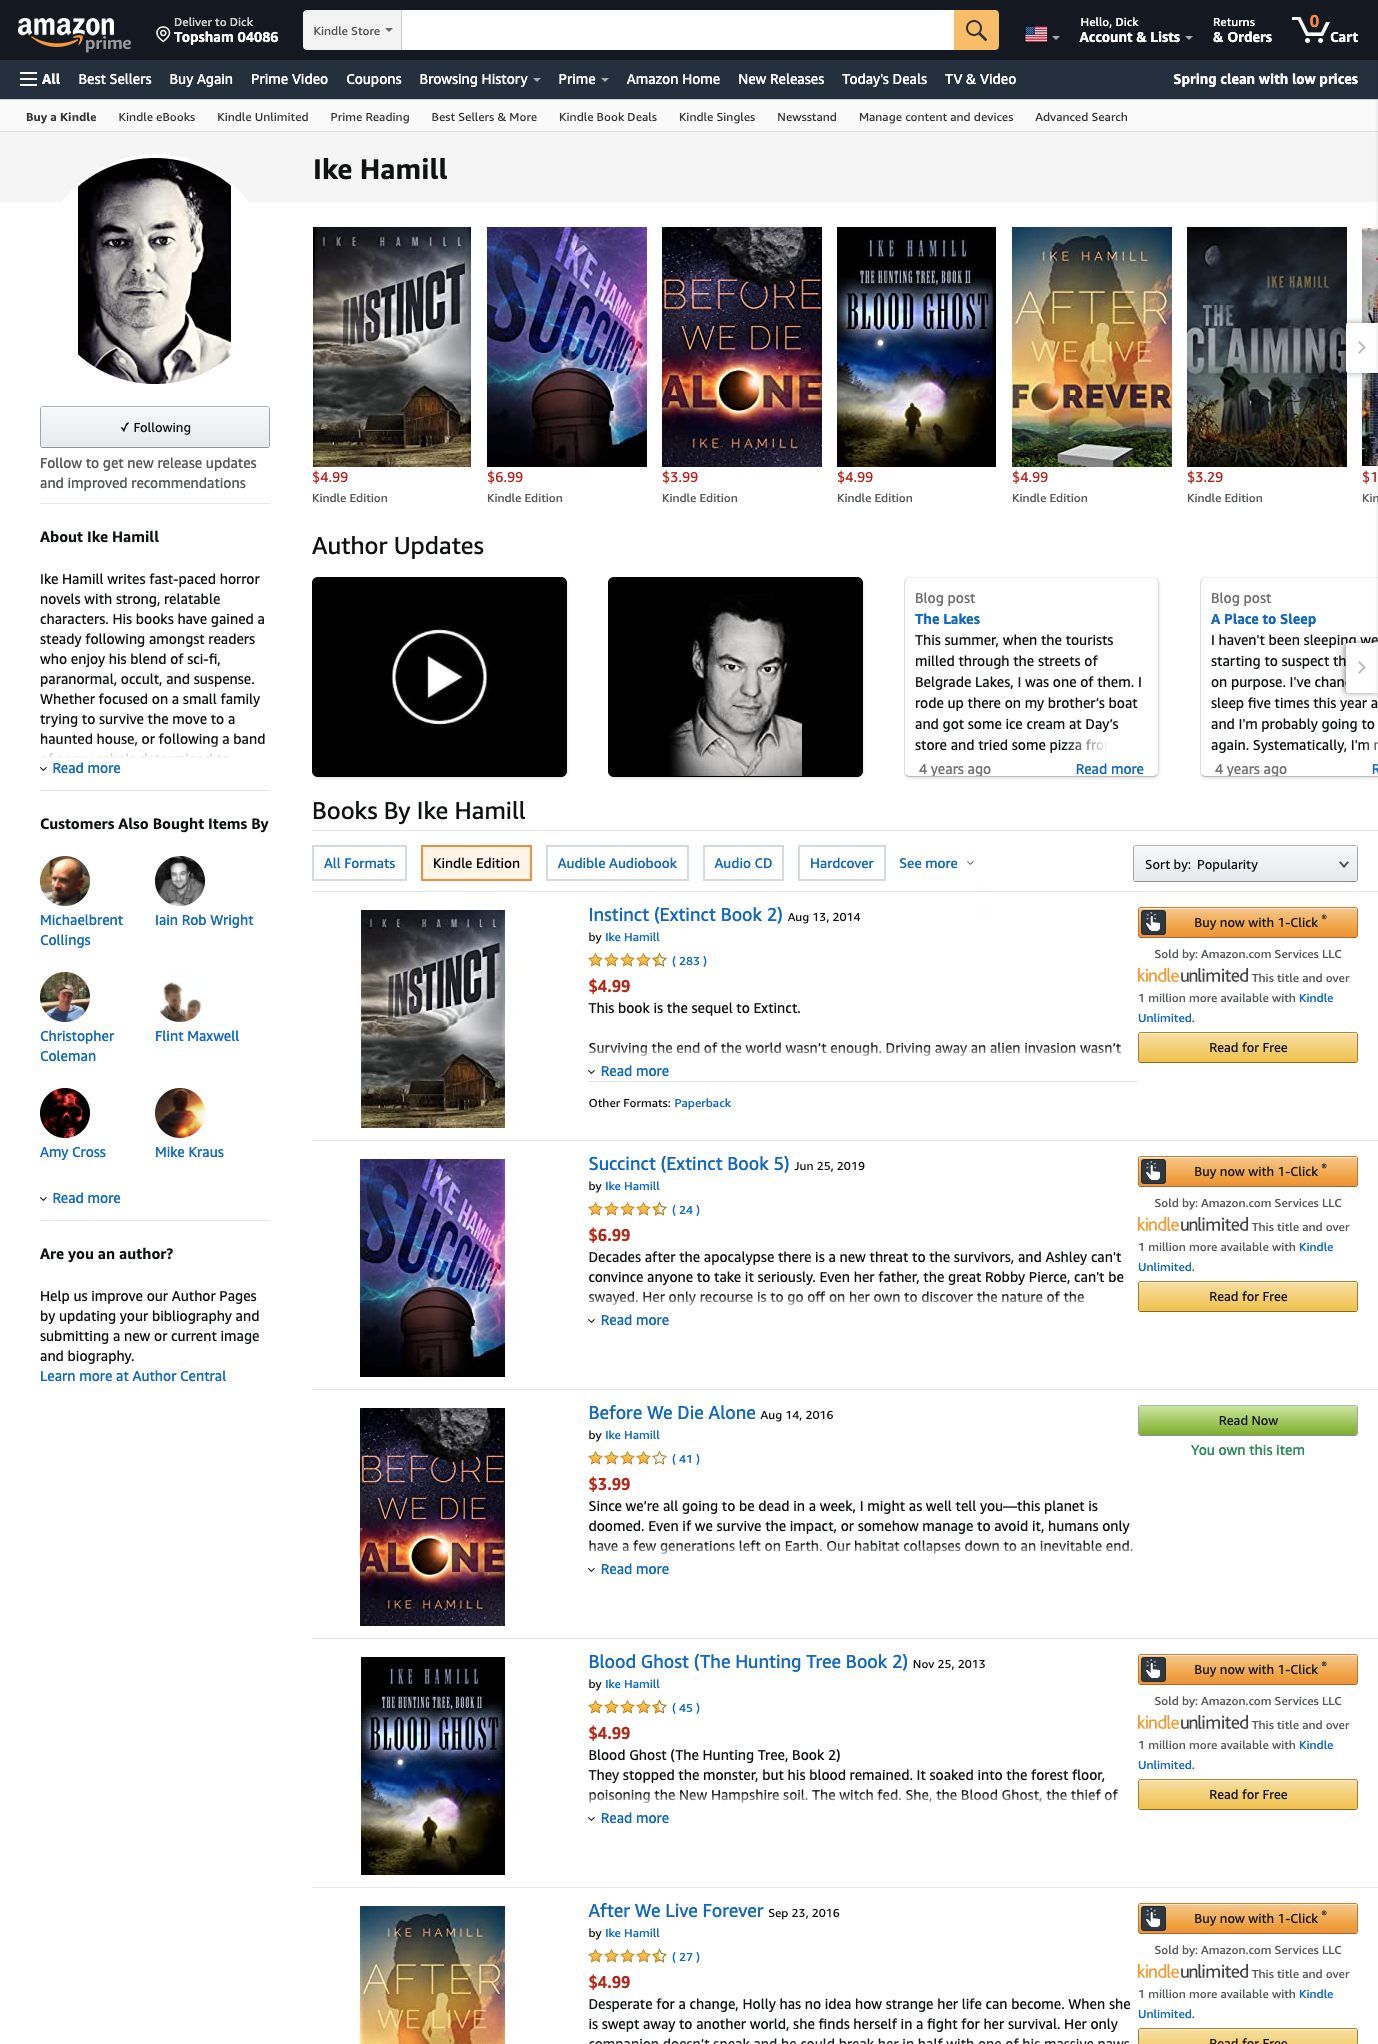Open Best Sellers in main navigation
This screenshot has height=2044, width=1378.
pos(115,79)
